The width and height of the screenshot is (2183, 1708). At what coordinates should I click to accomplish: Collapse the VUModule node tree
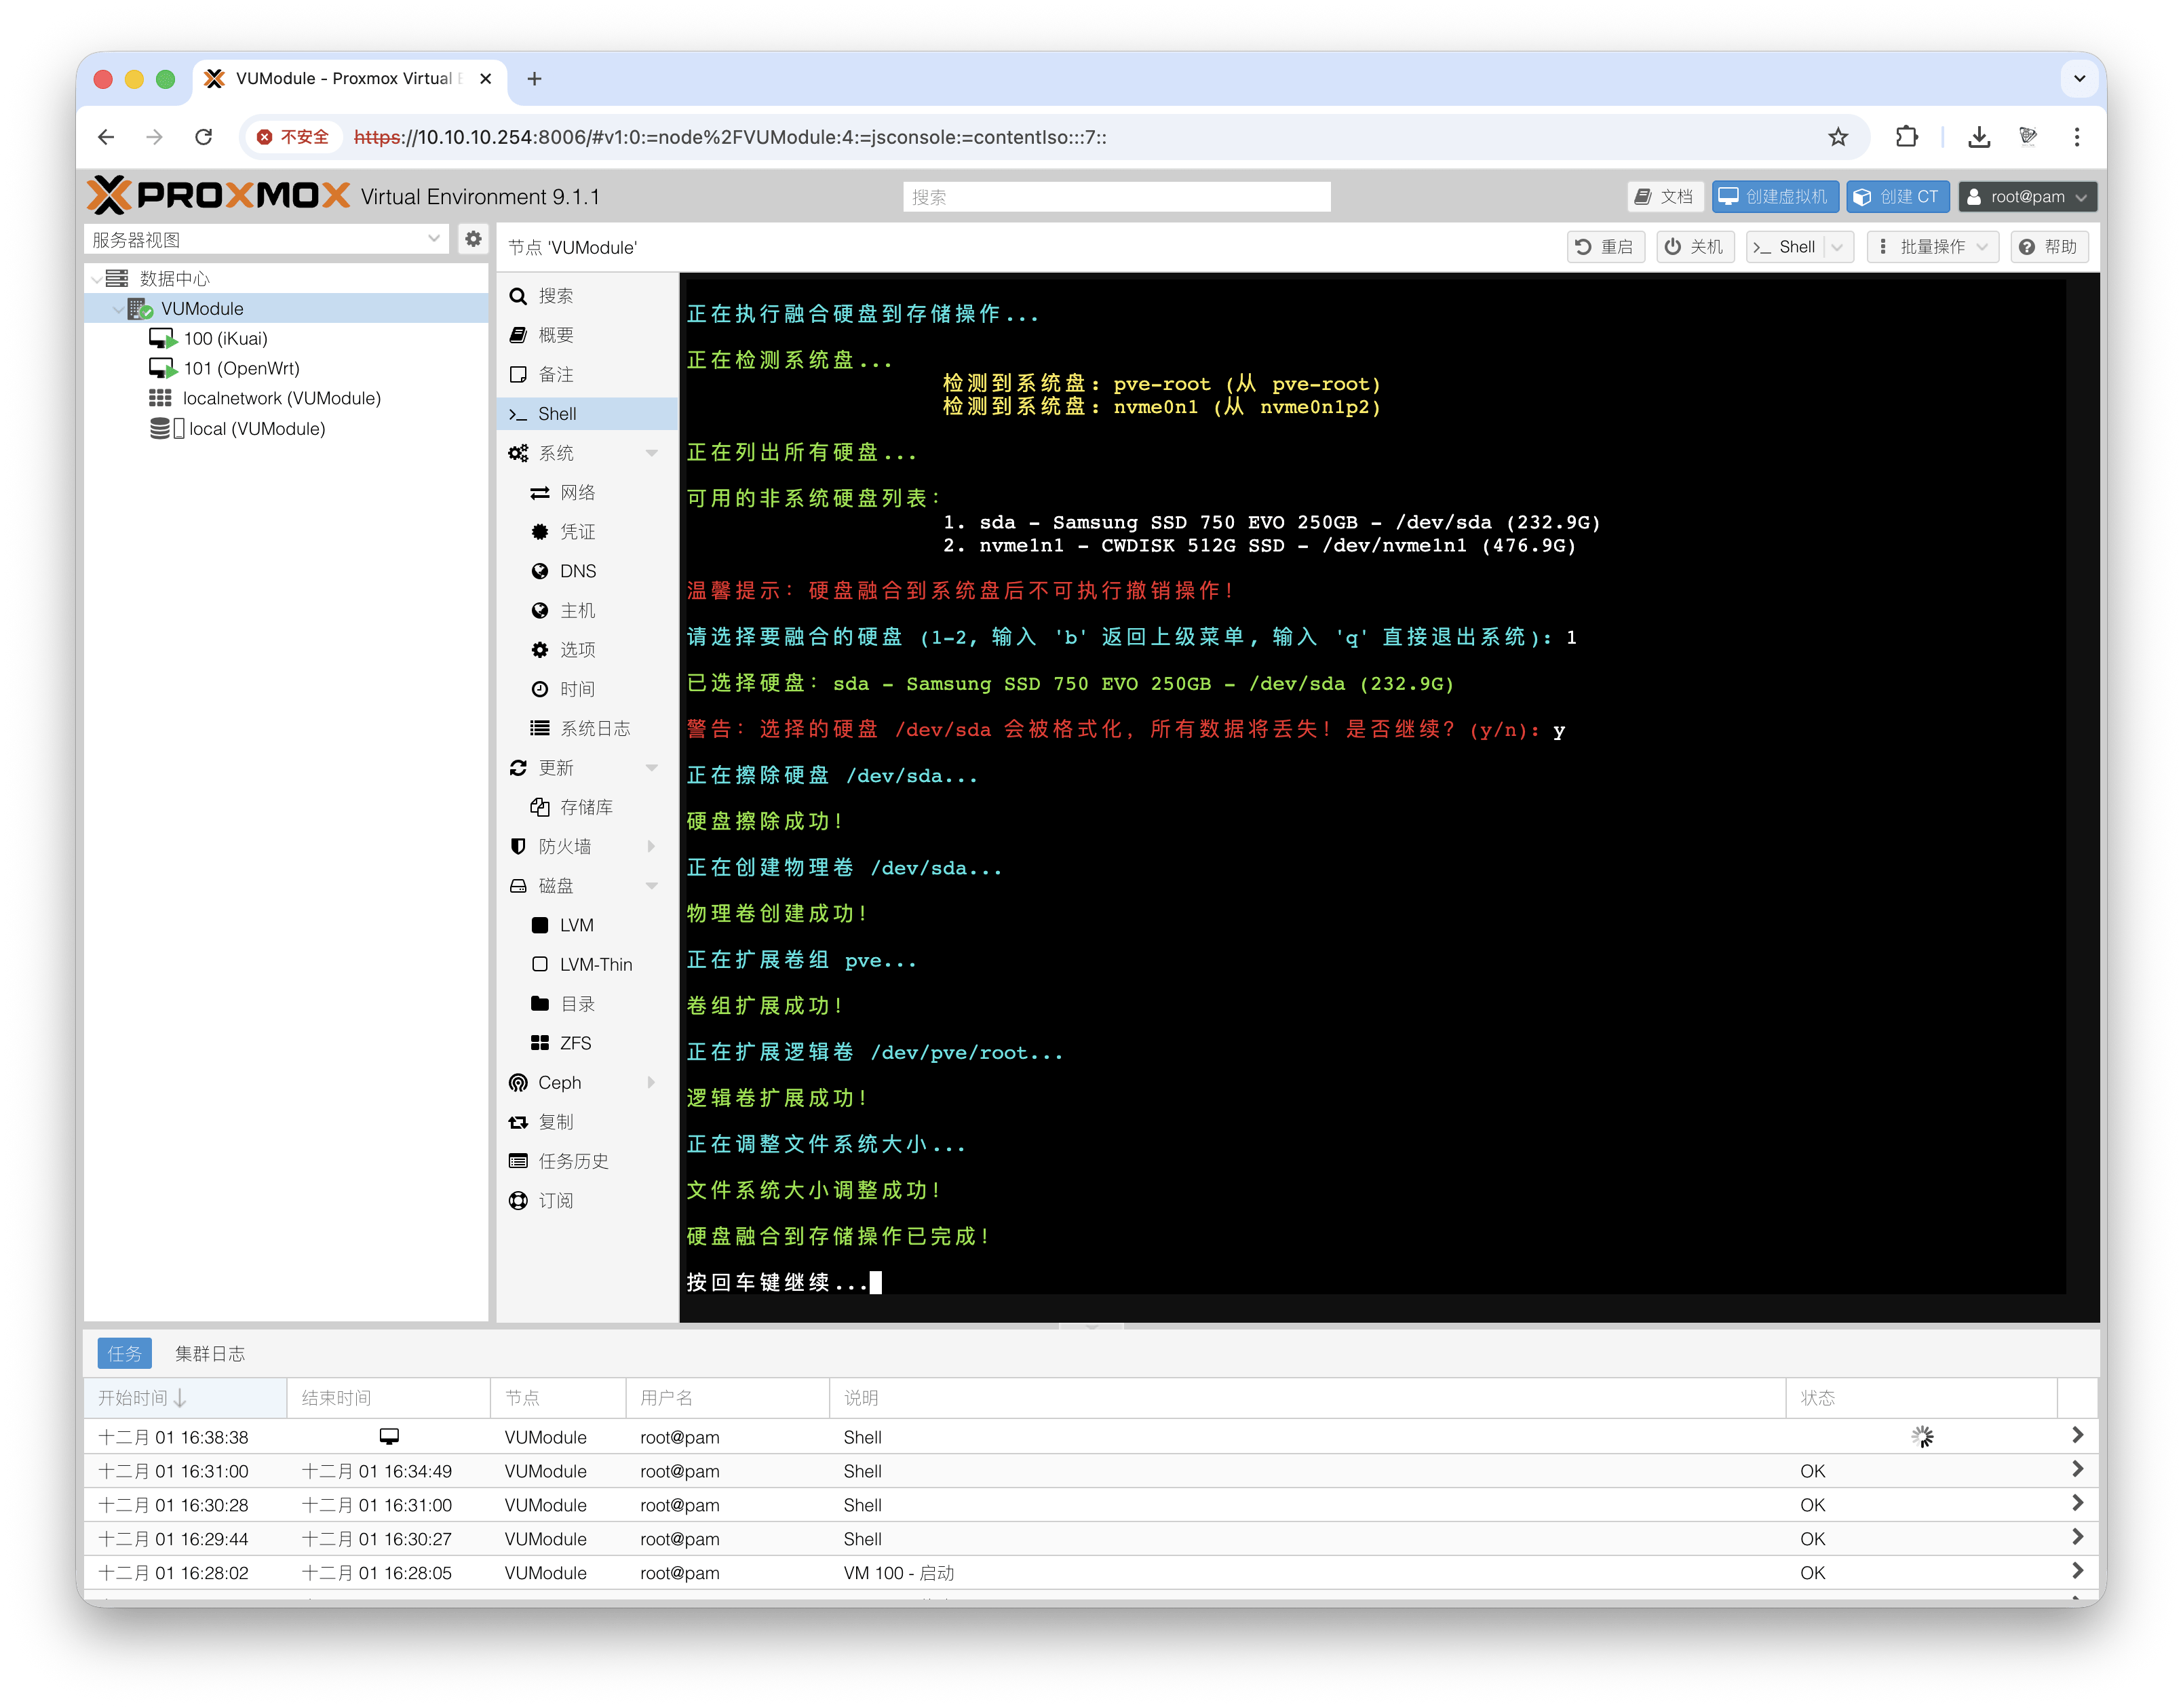[x=118, y=309]
